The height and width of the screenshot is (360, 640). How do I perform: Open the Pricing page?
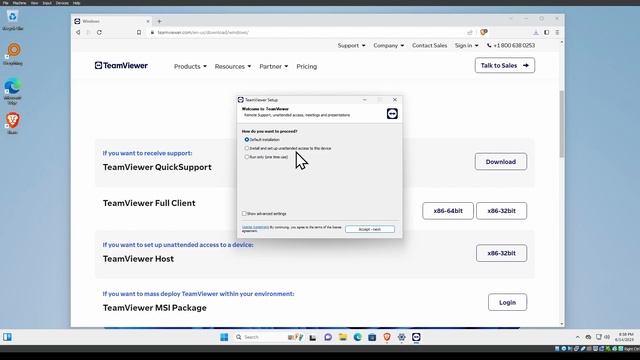(307, 66)
